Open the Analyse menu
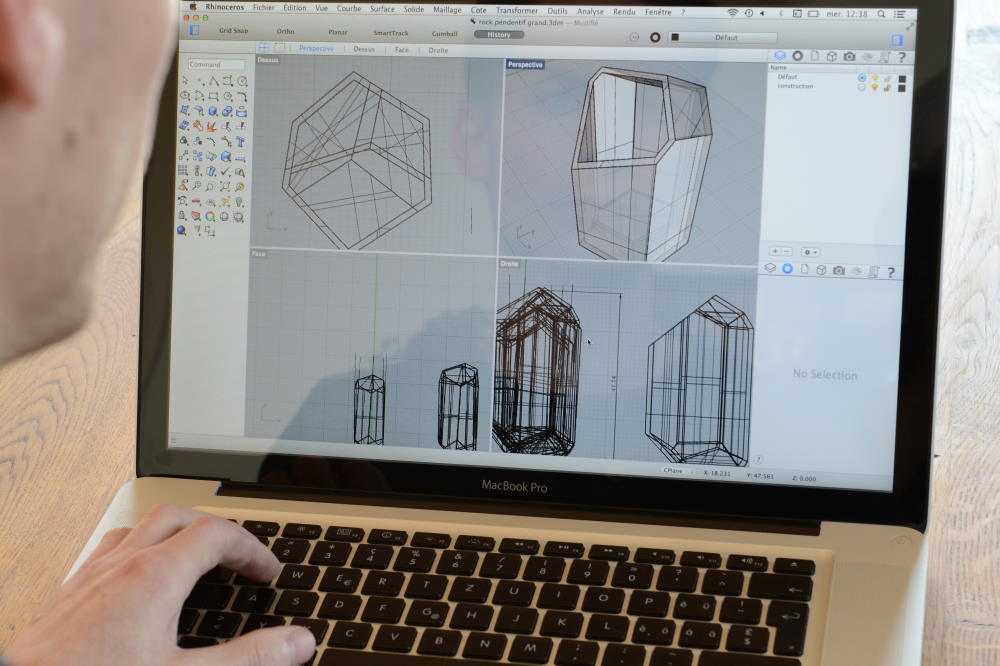Image resolution: width=1000 pixels, height=666 pixels. tap(590, 11)
